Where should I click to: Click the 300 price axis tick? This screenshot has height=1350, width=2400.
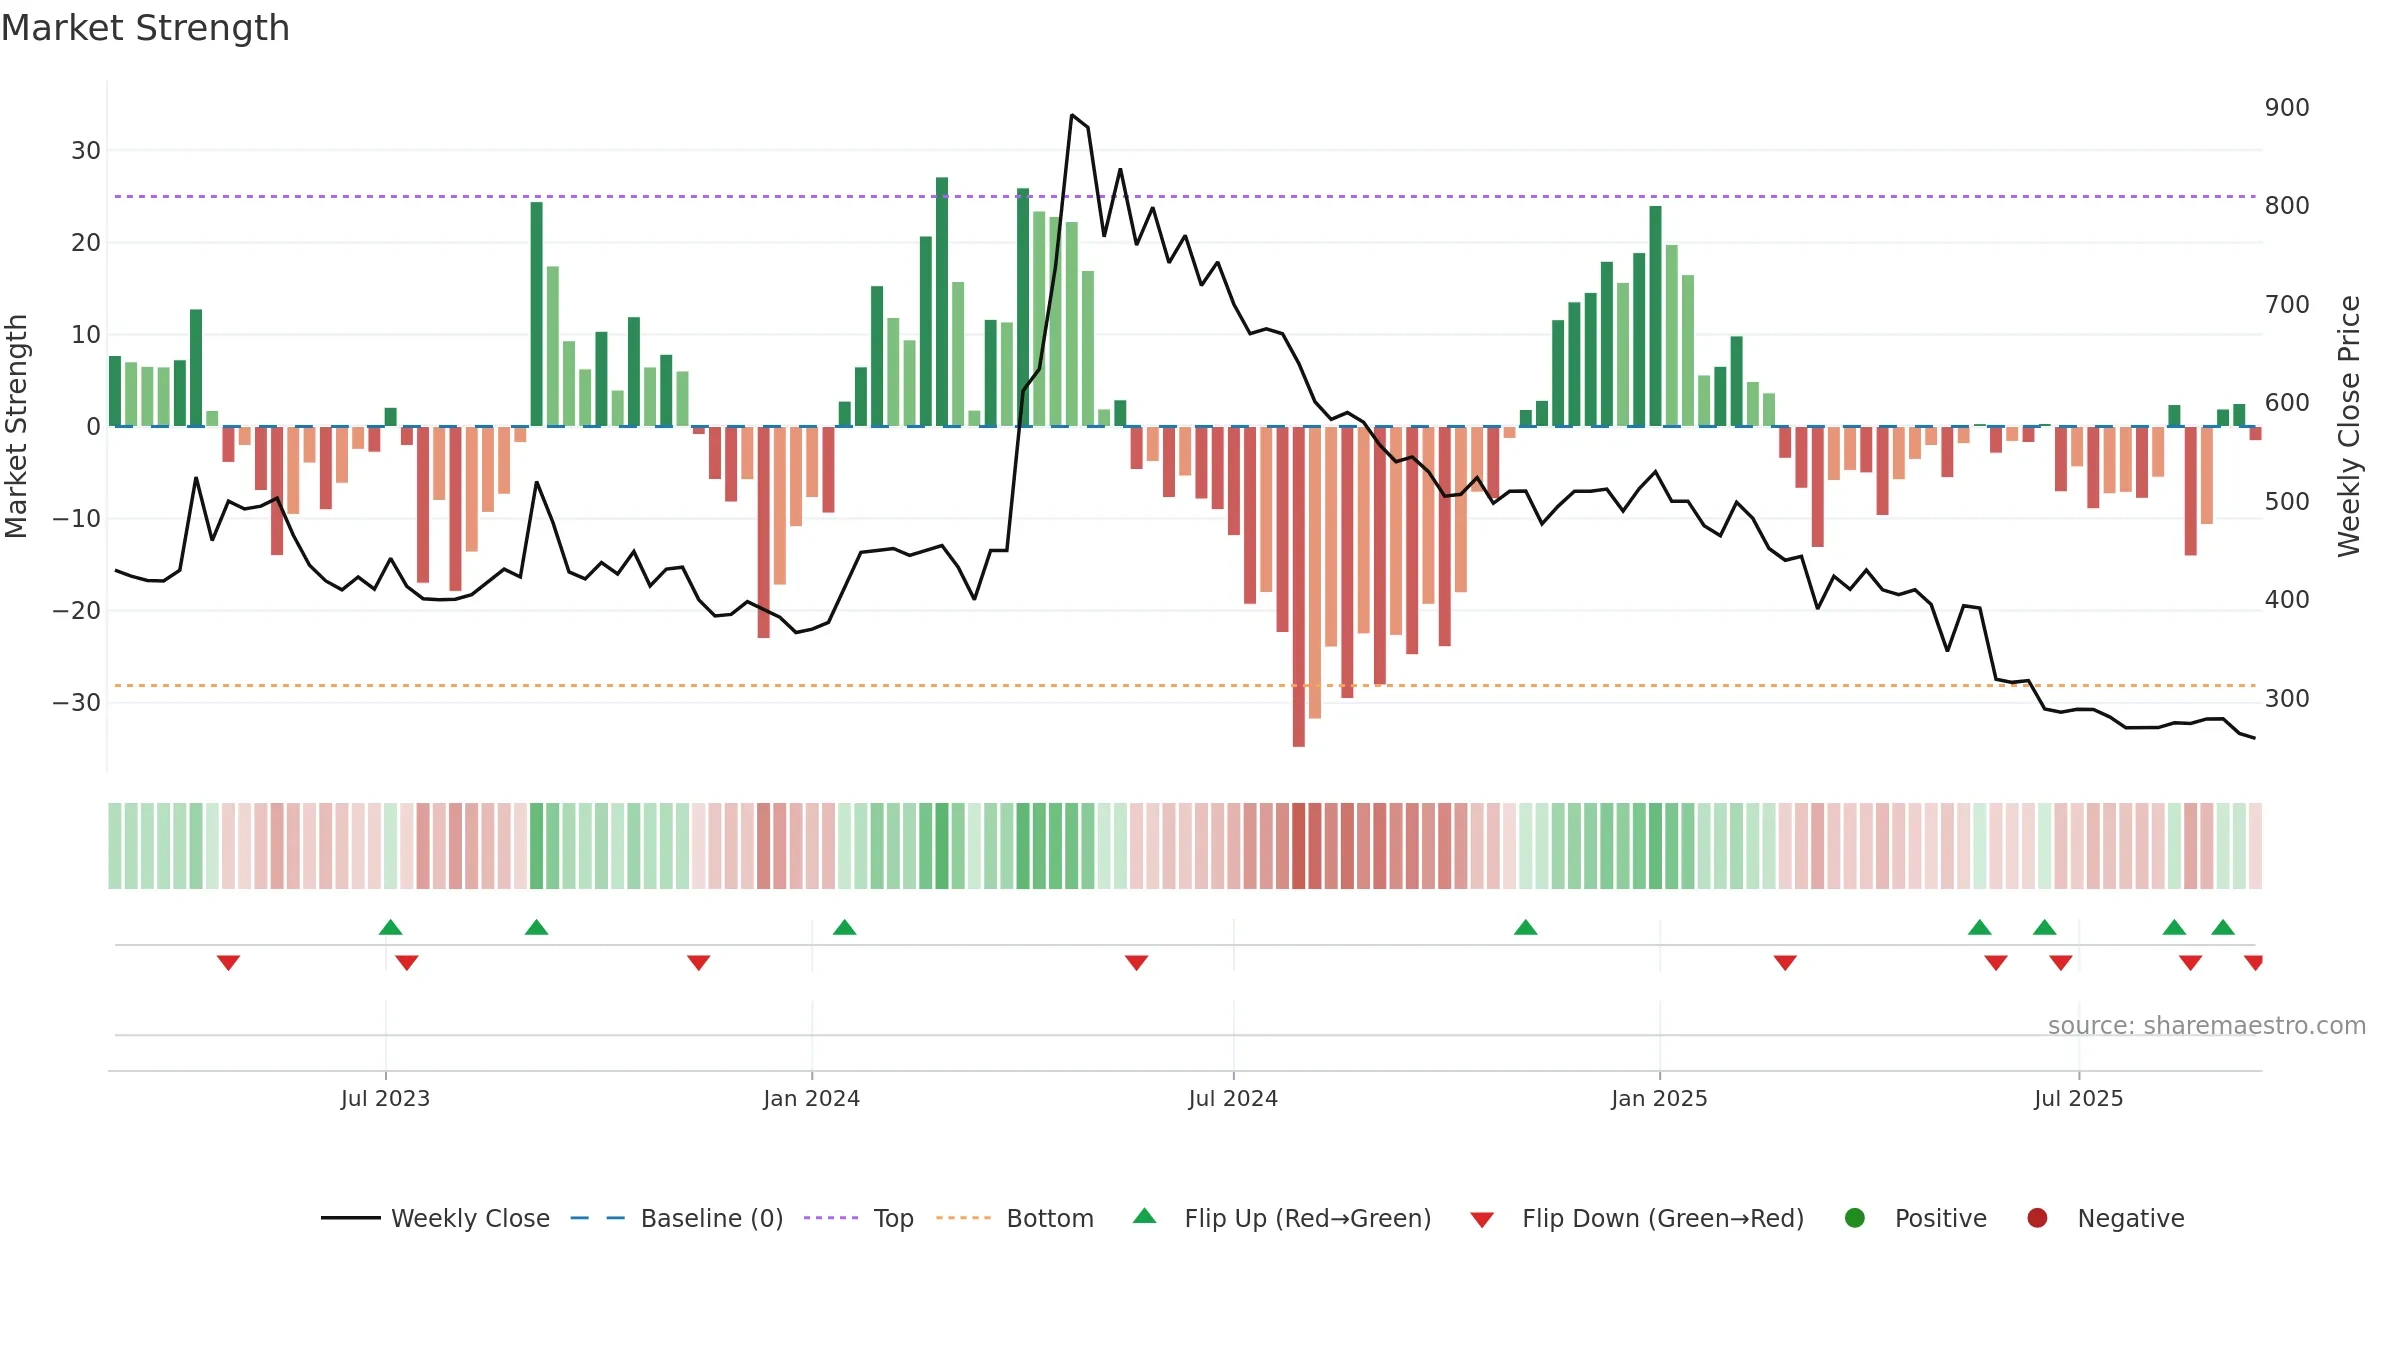(x=2287, y=698)
